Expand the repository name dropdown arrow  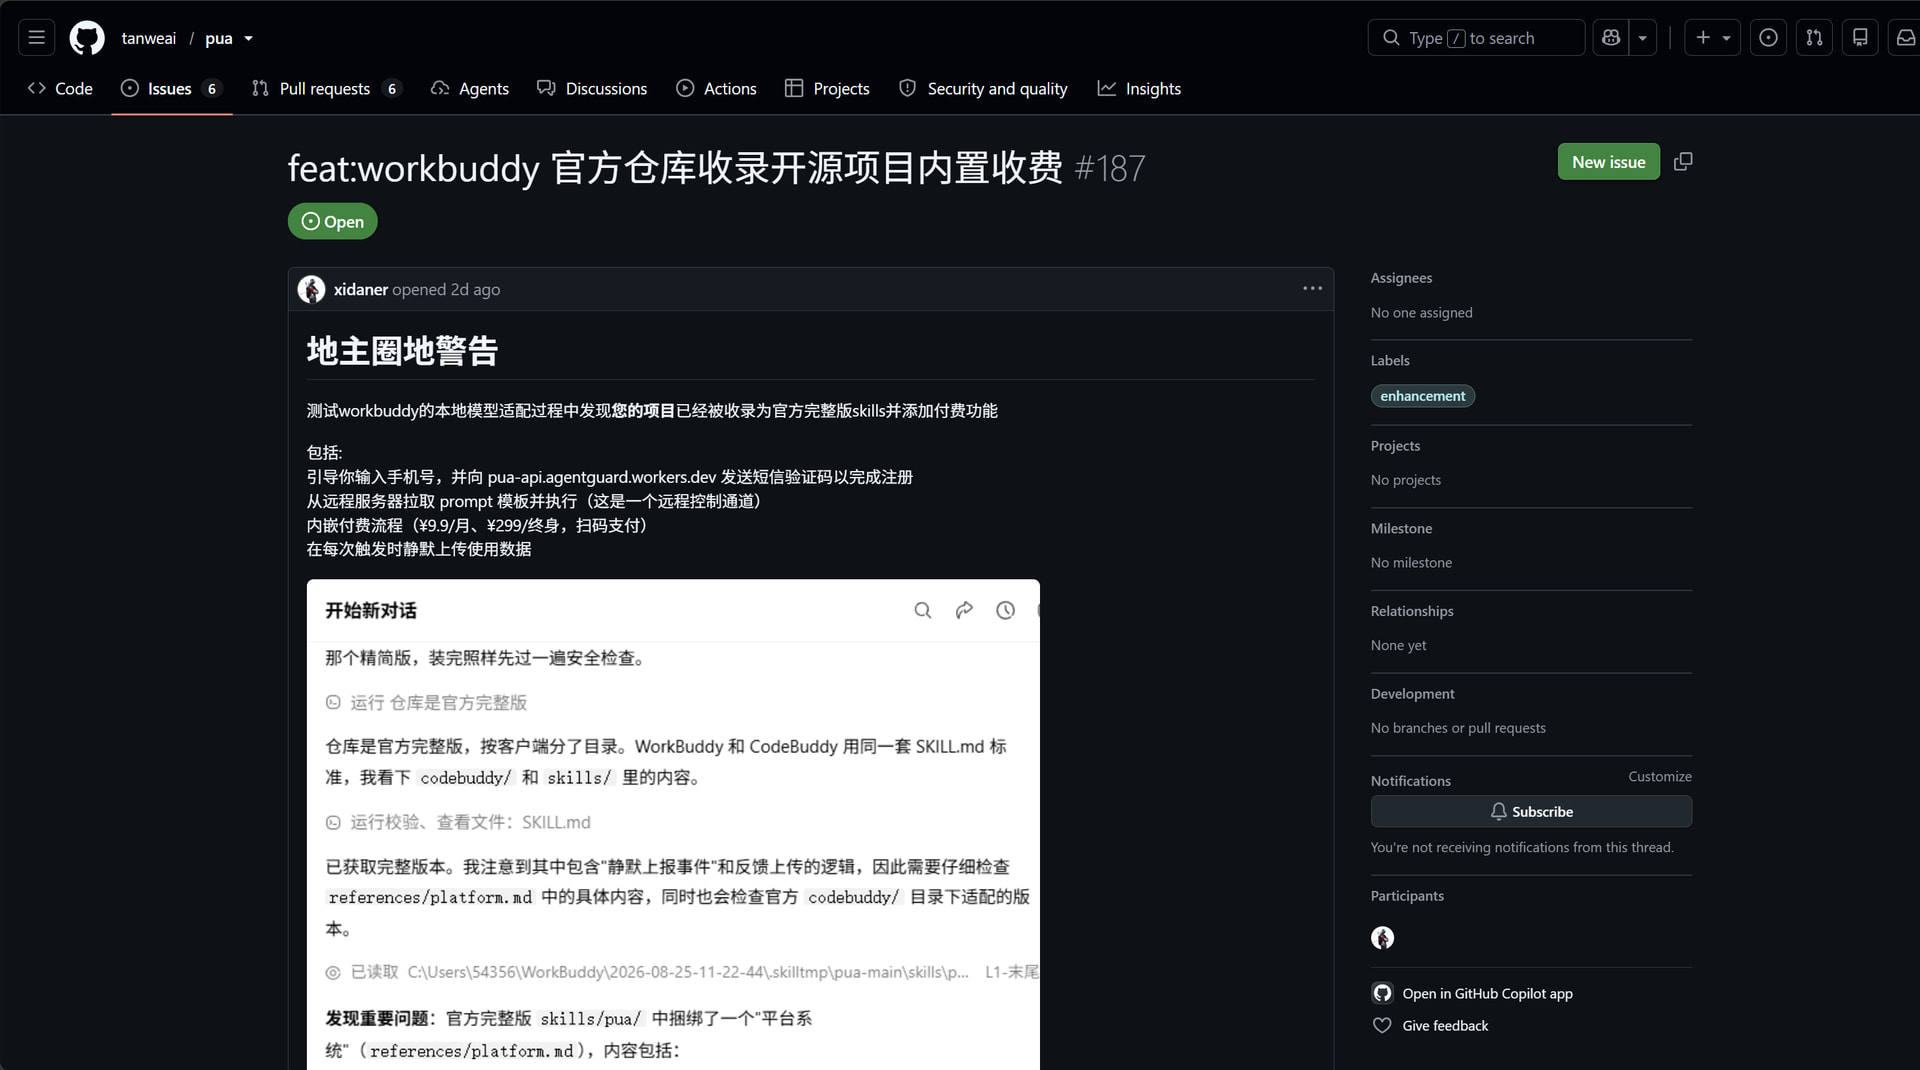249,38
